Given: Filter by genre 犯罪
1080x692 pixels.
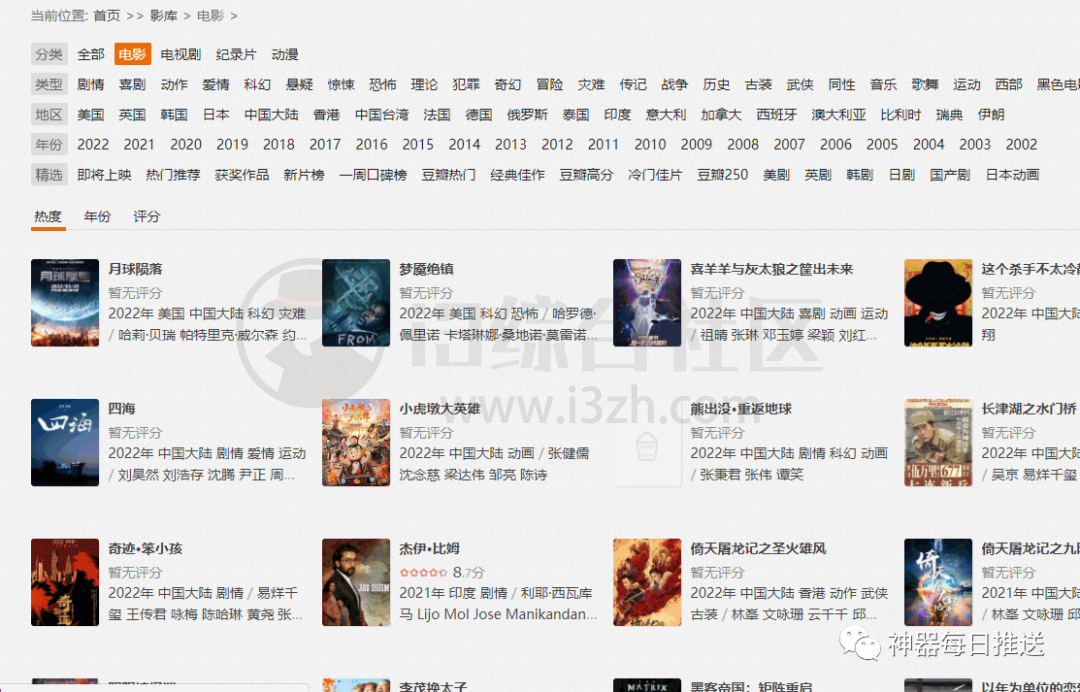Looking at the screenshot, I should (x=466, y=84).
